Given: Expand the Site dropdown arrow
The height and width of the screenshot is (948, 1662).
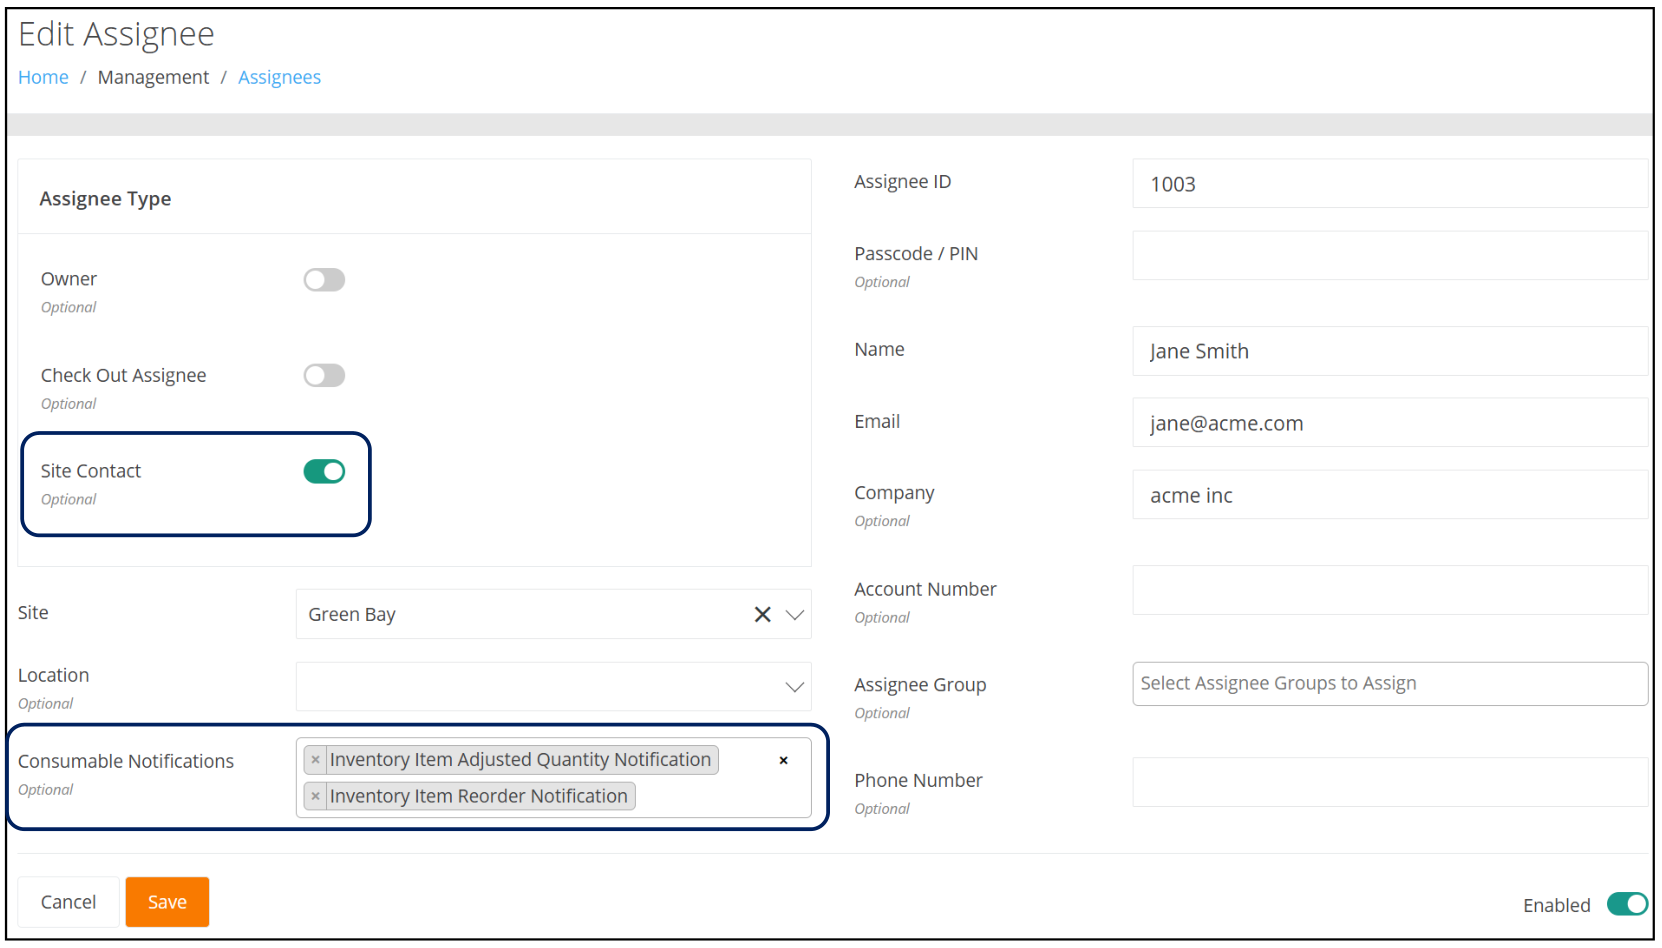Looking at the screenshot, I should 795,614.
